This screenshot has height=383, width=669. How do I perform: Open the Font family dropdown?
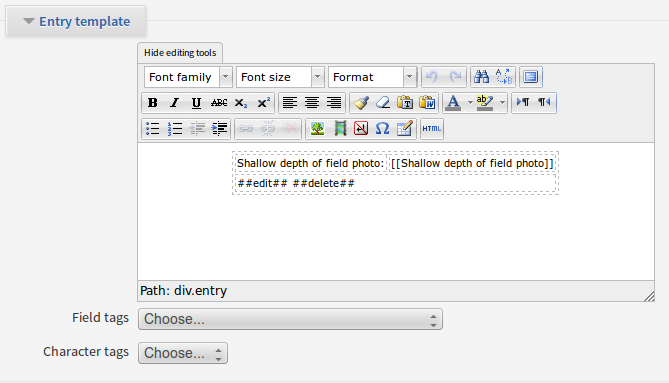tap(188, 77)
